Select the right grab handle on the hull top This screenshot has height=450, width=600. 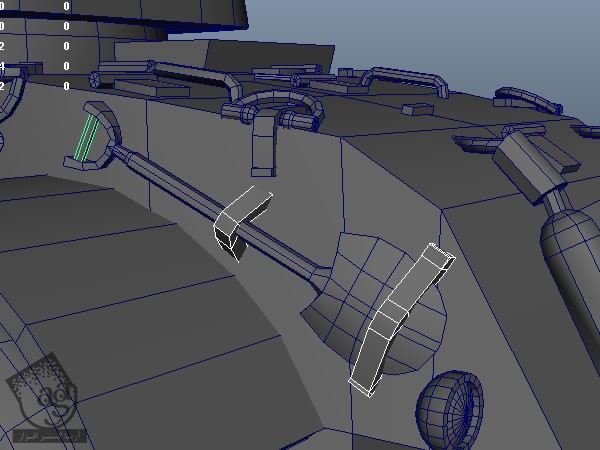click(398, 78)
